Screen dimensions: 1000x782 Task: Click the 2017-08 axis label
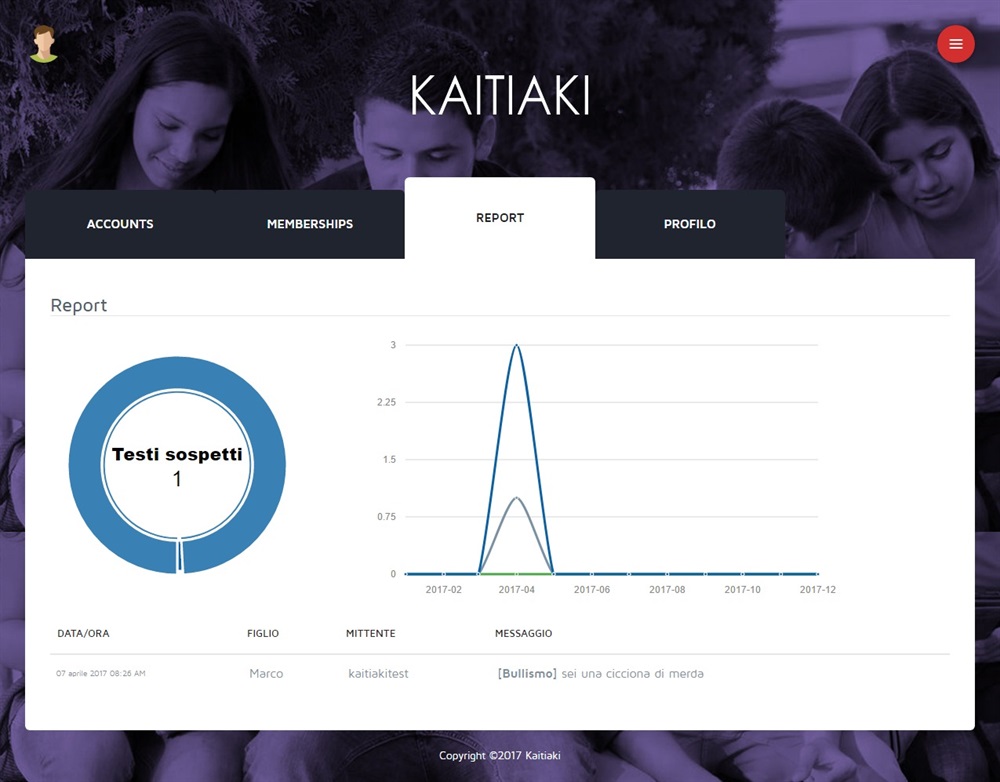pyautogui.click(x=667, y=589)
